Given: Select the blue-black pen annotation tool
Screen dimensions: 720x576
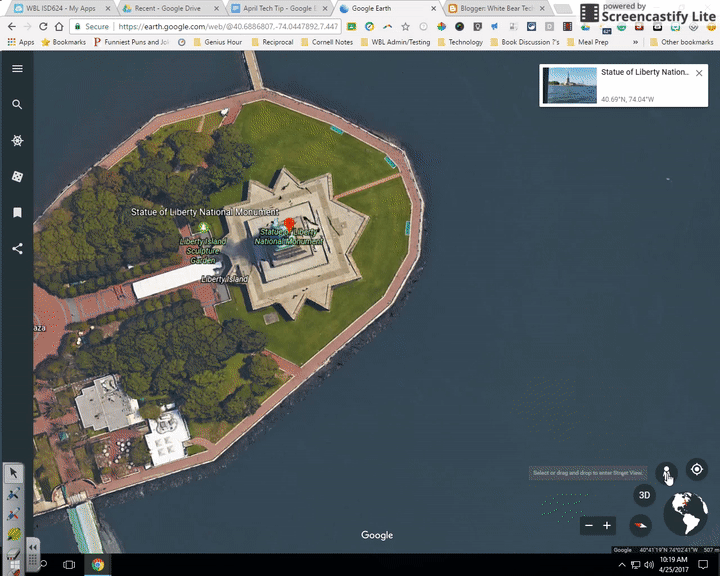Looking at the screenshot, I should pos(13,494).
